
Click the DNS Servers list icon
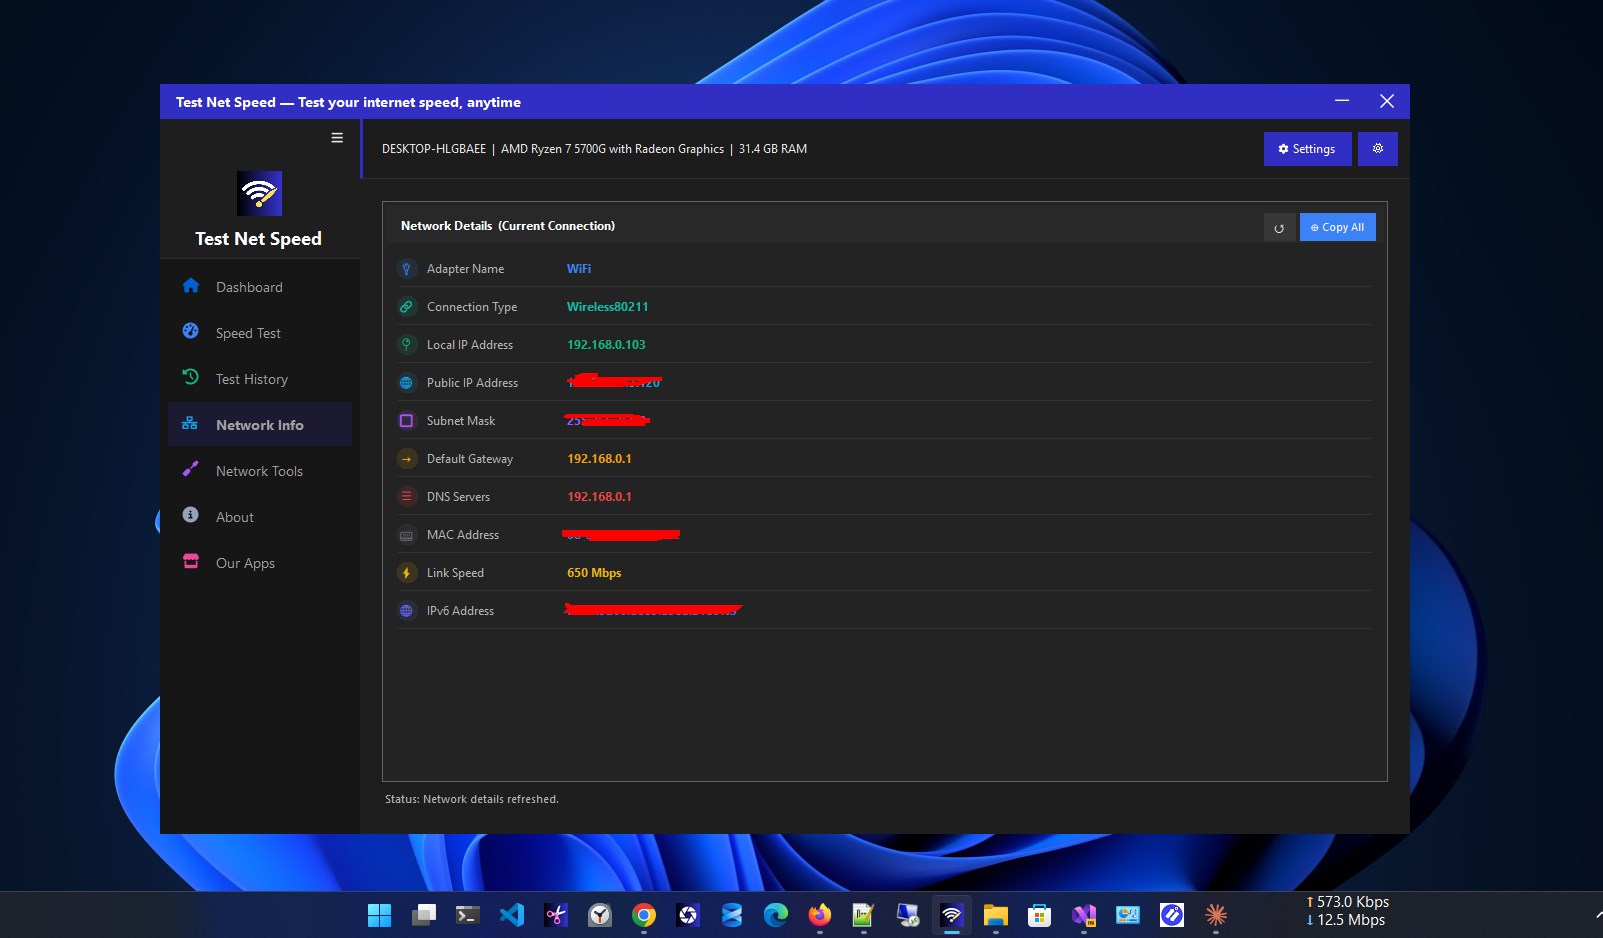pyautogui.click(x=406, y=497)
